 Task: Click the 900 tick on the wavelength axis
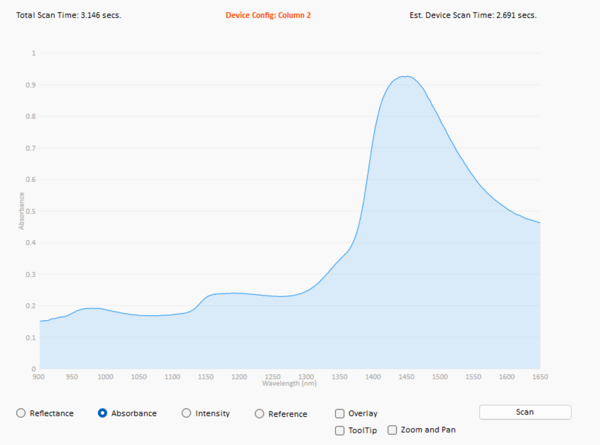coord(39,377)
